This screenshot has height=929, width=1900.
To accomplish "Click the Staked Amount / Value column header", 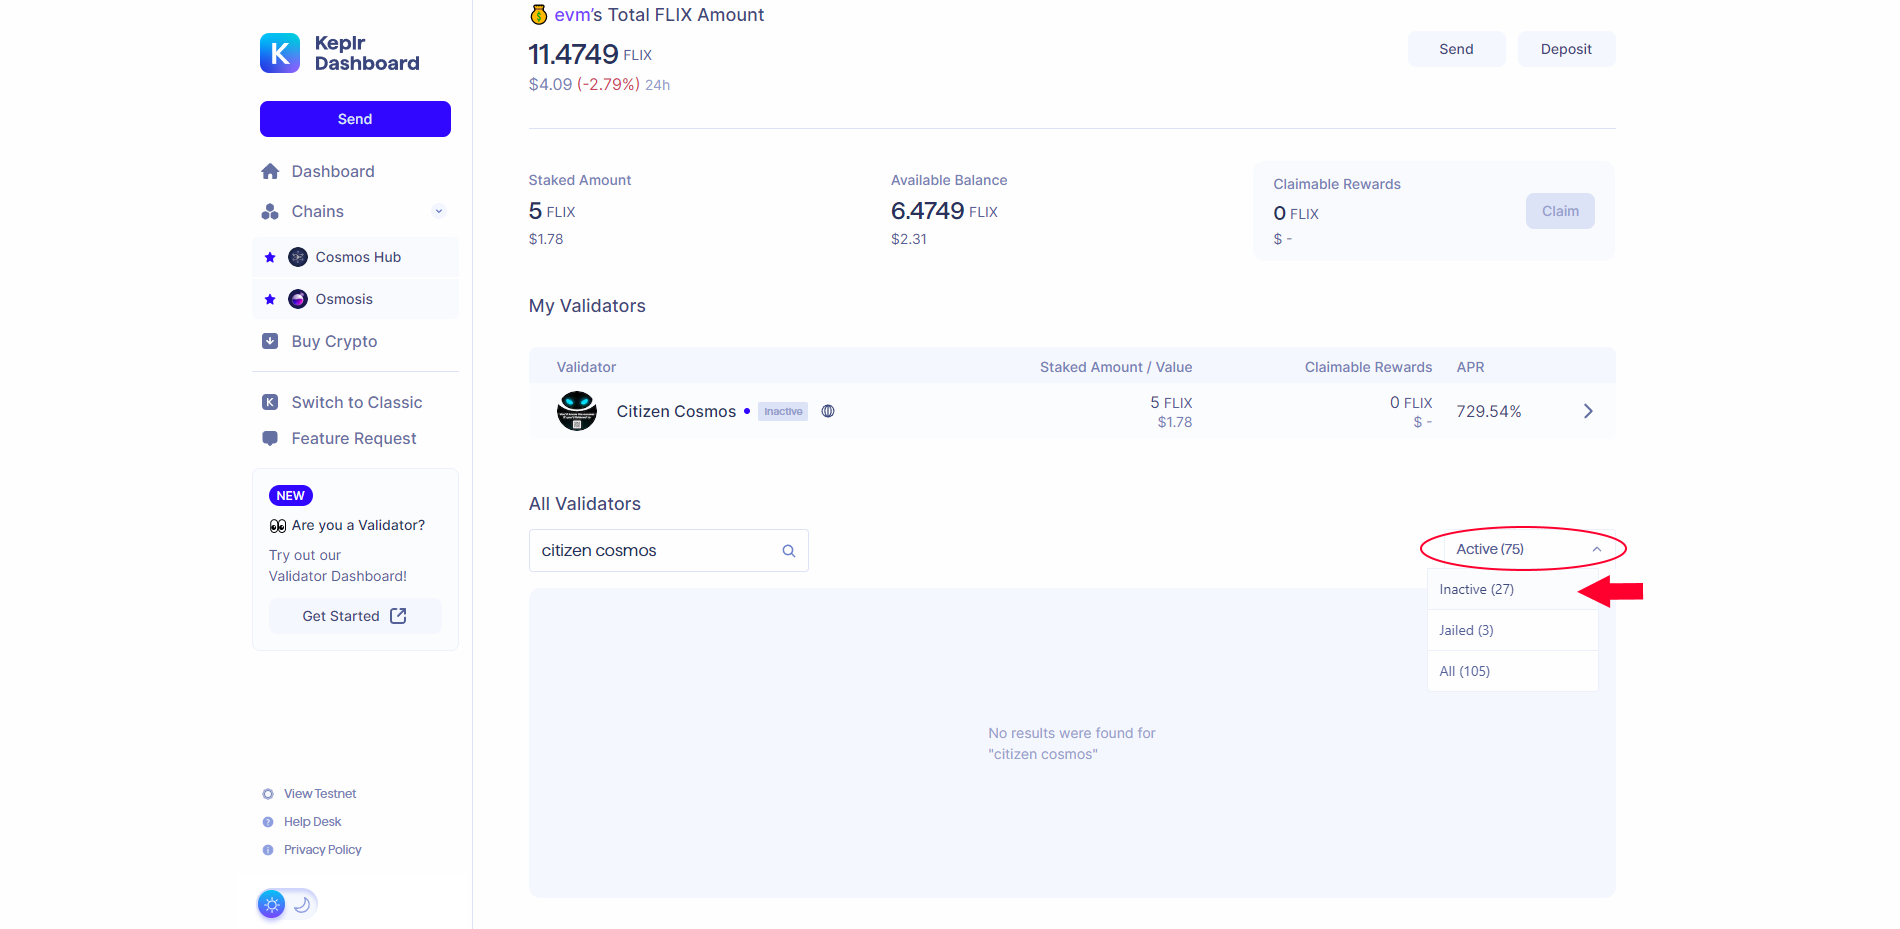I will pyautogui.click(x=1116, y=367).
